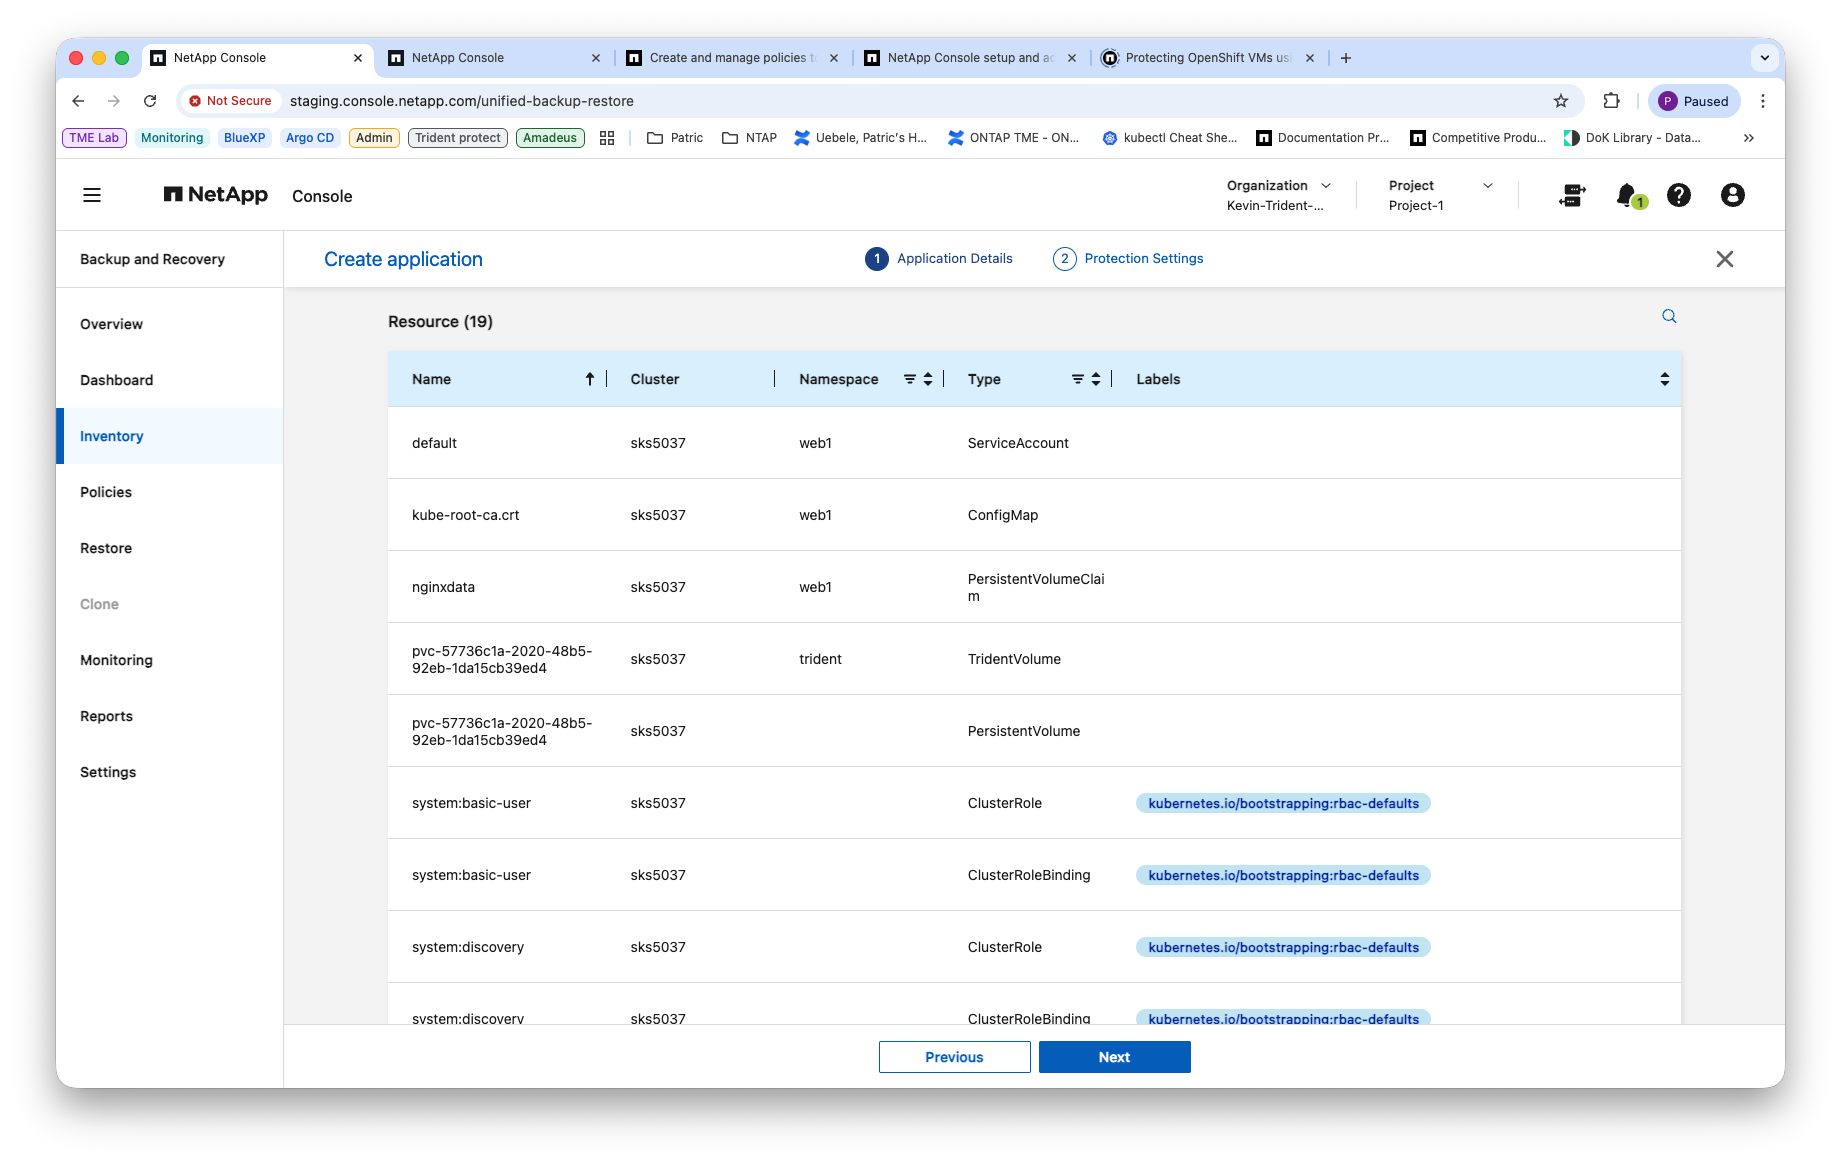This screenshot has width=1841, height=1162.
Task: Sort the Type column
Action: click(1096, 379)
